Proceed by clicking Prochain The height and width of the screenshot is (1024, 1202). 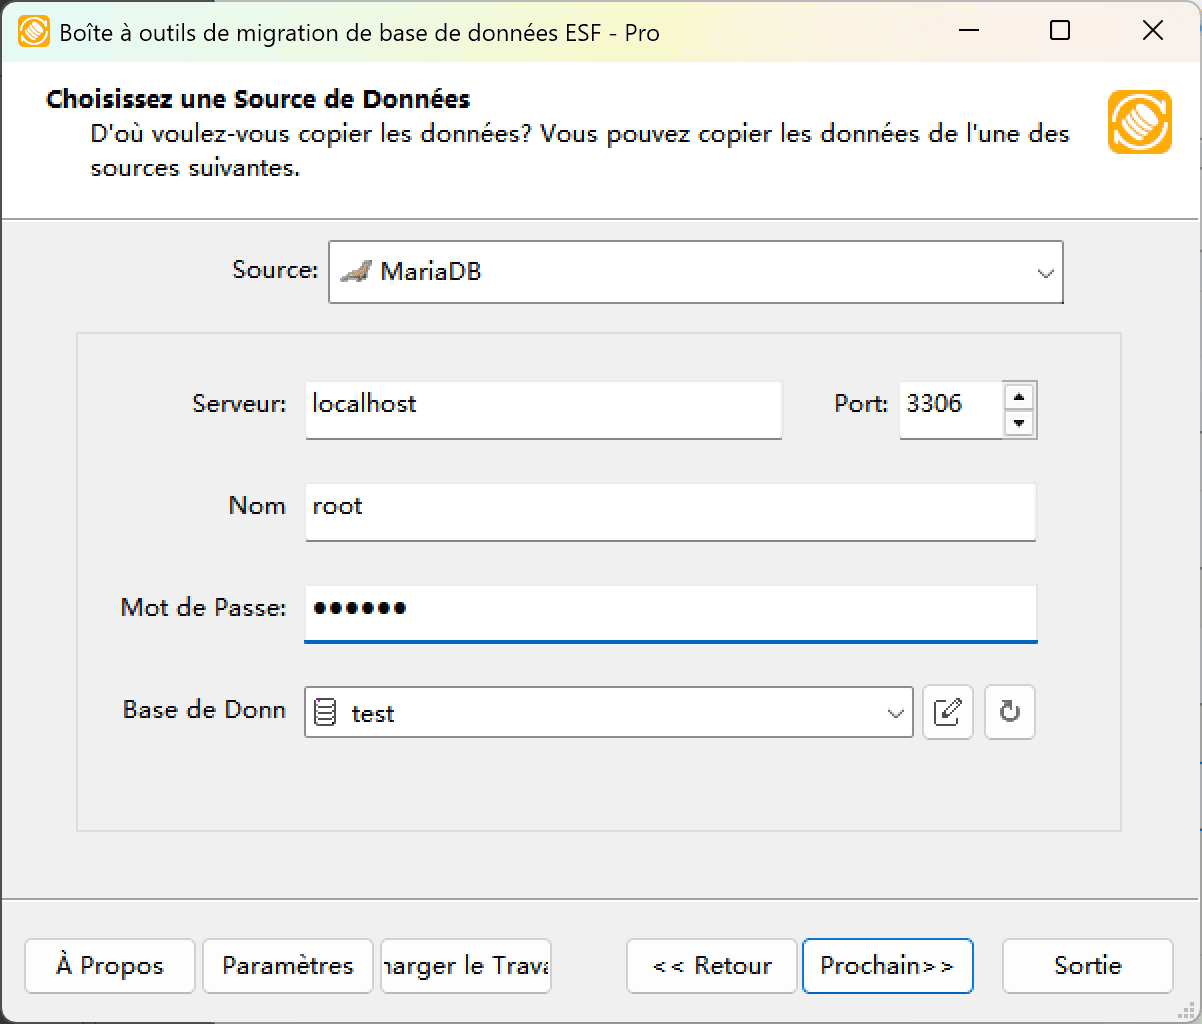click(x=888, y=966)
